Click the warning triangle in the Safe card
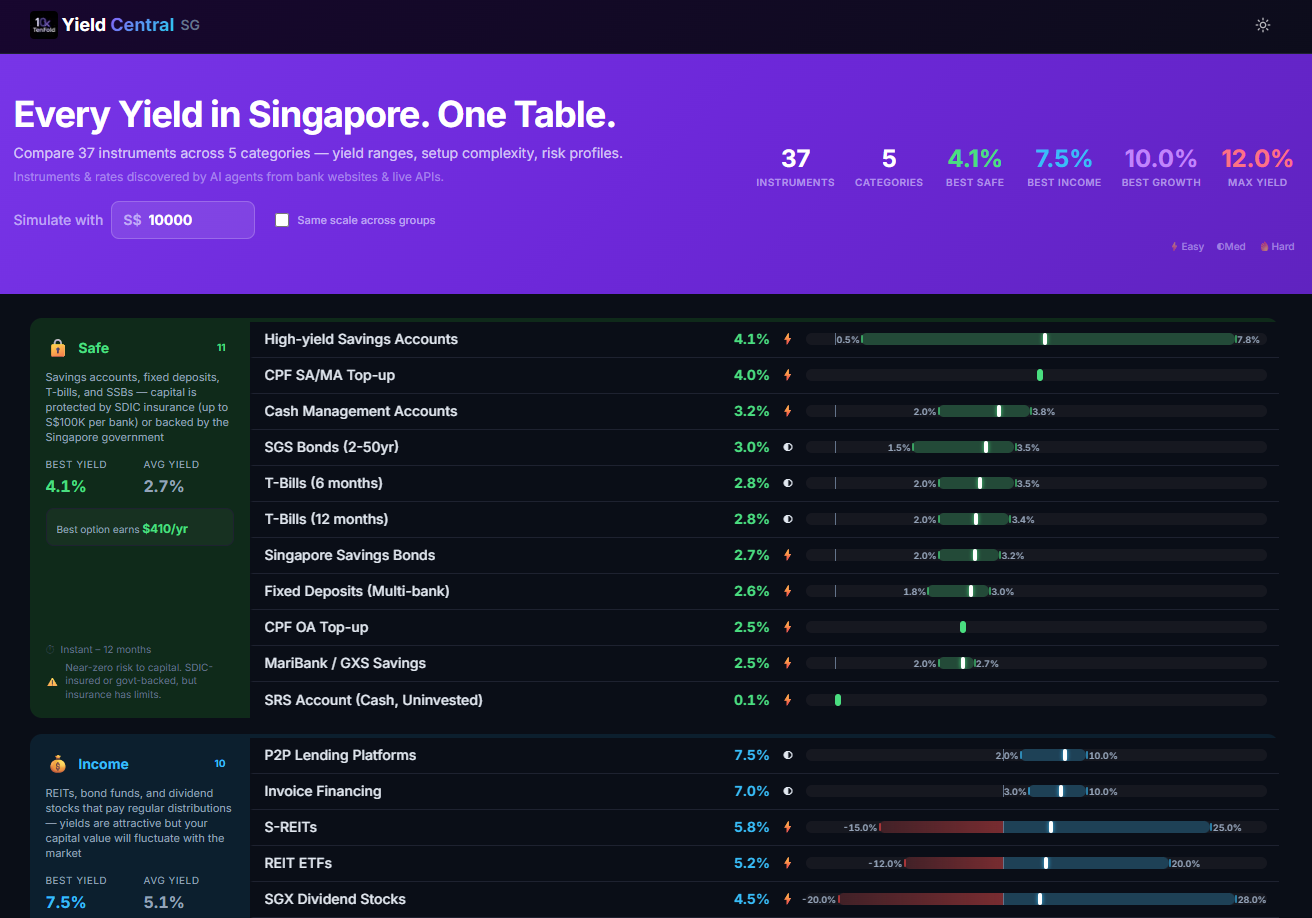The width and height of the screenshot is (1312, 918). [x=53, y=680]
